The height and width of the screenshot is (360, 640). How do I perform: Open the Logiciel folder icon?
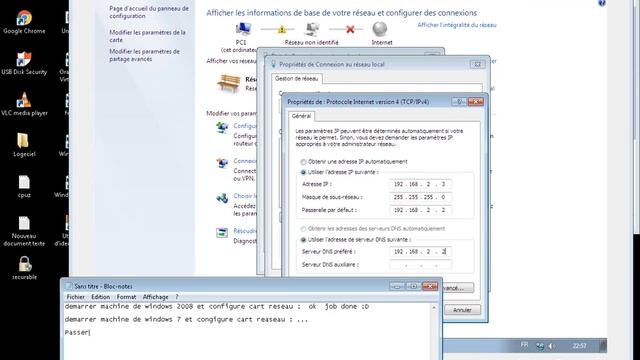tap(24, 145)
